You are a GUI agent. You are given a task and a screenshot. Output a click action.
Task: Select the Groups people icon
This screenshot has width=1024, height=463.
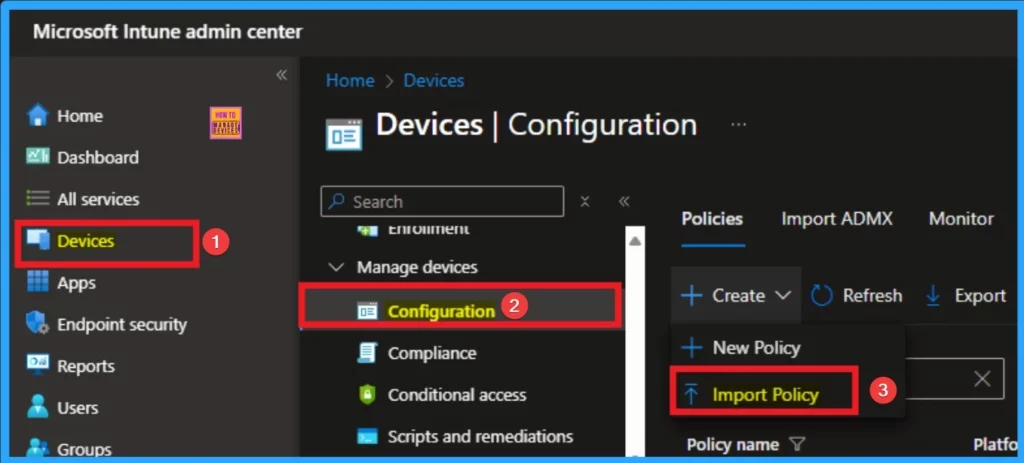[x=38, y=448]
